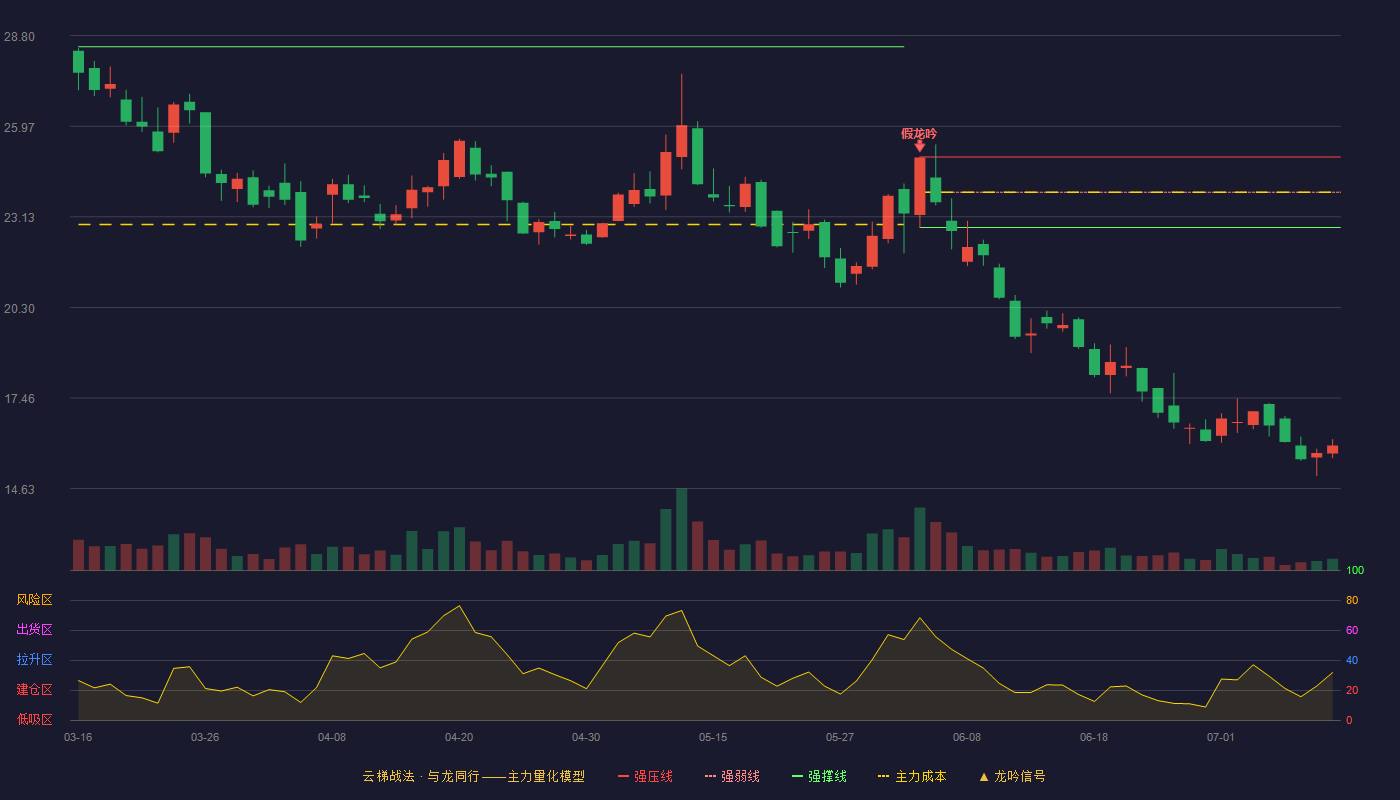
Task: Click the 05-15 date label
Action: 713,737
